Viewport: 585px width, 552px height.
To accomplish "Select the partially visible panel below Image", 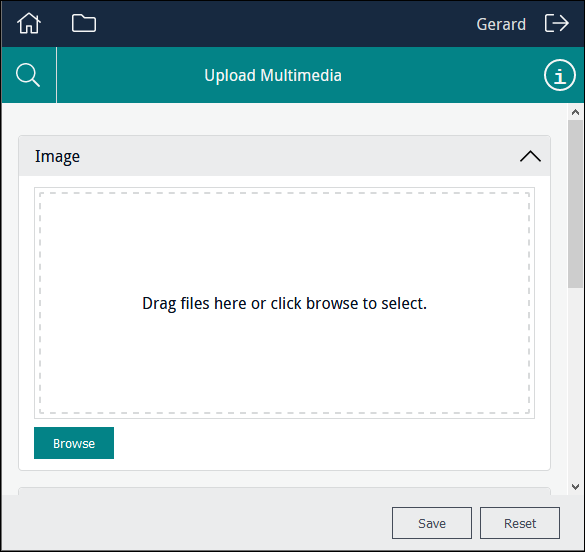I will point(284,491).
